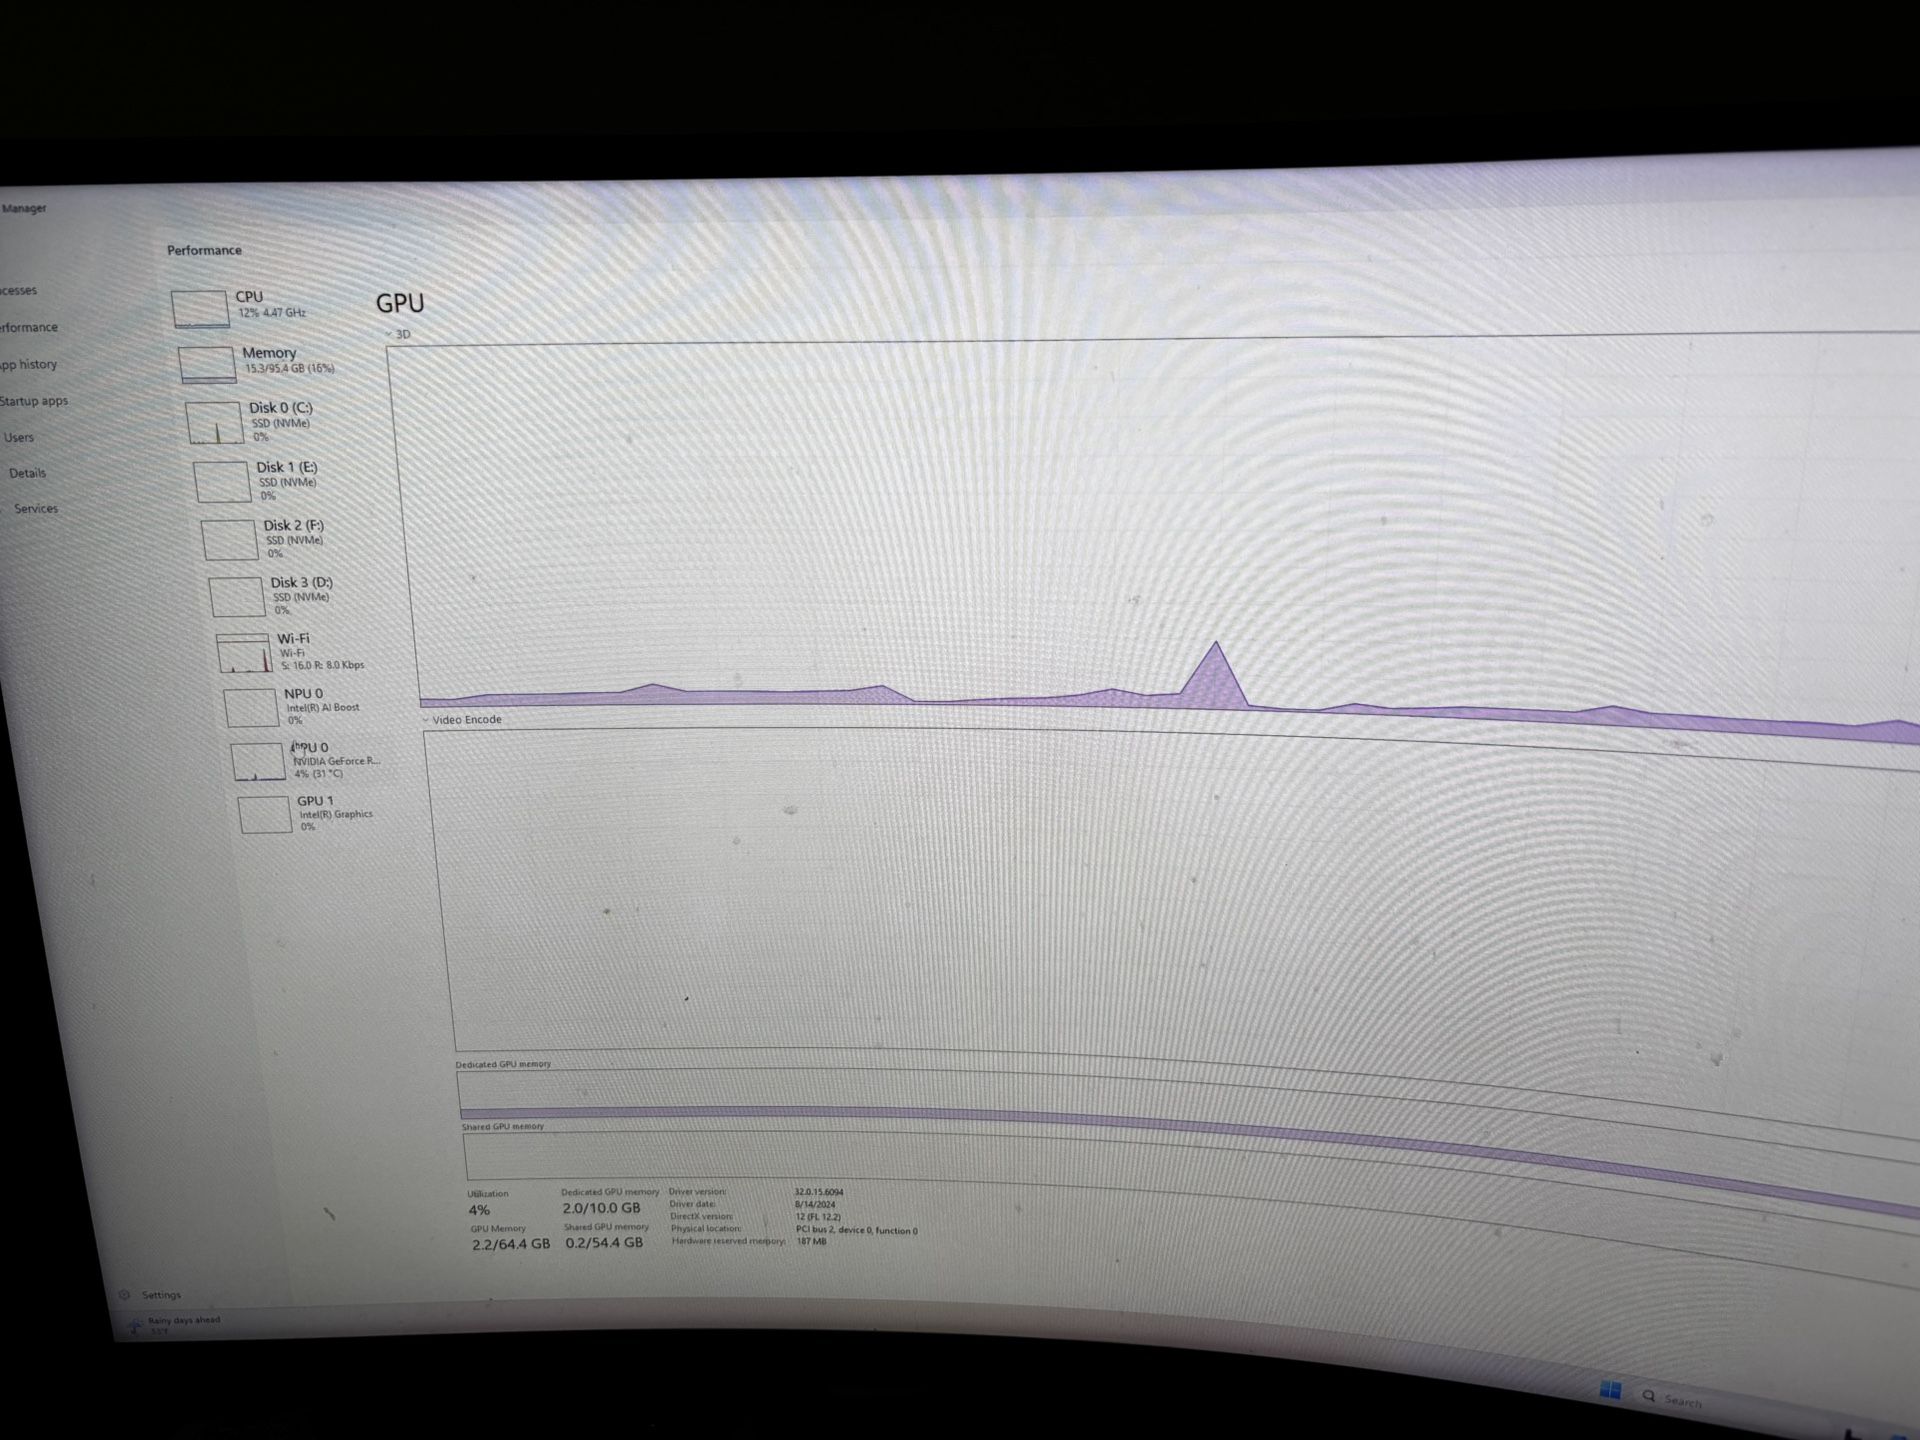Screen dimensions: 1920x1440
Task: Select NPU 0 Intel AI Boost graph
Action: click(251, 708)
